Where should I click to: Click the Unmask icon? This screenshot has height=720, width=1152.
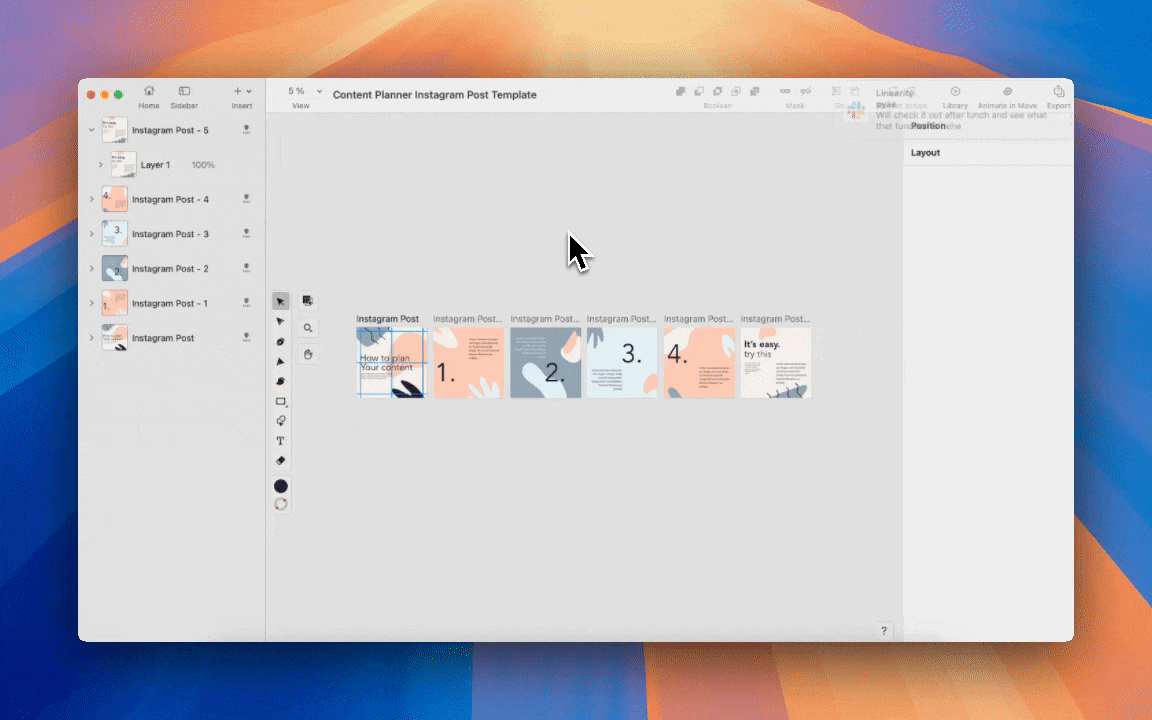pos(805,91)
